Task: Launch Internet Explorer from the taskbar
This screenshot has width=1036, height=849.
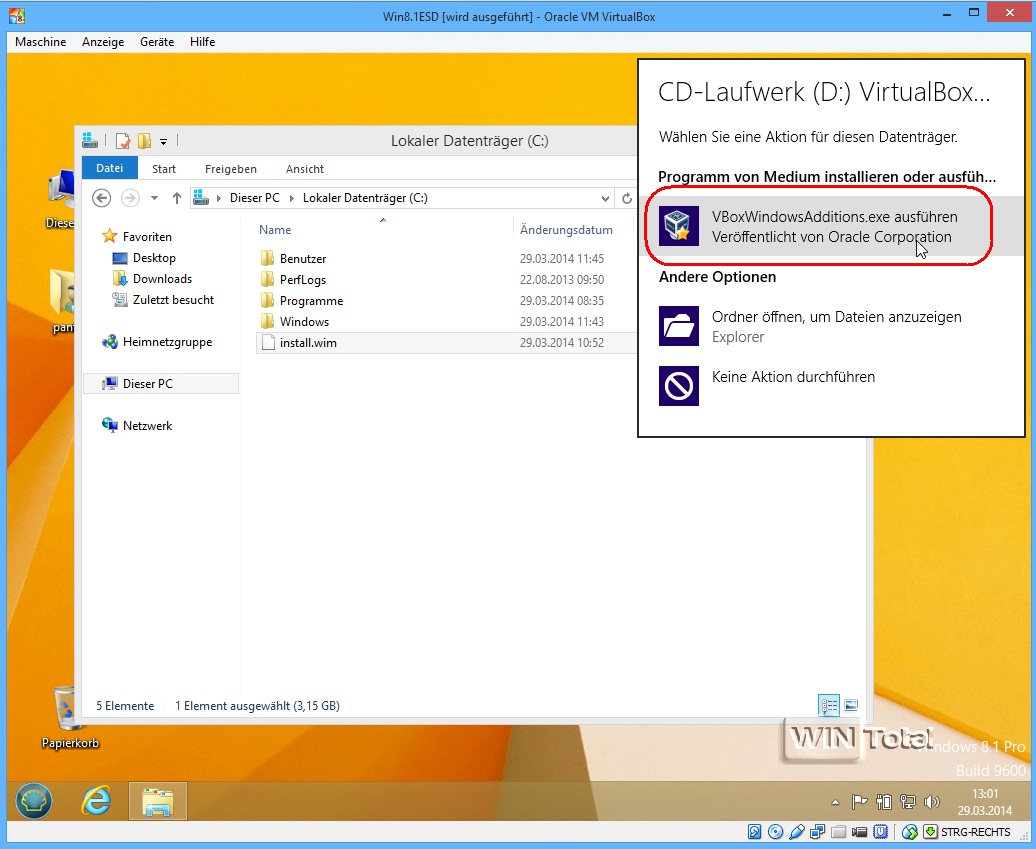Action: pyautogui.click(x=96, y=801)
